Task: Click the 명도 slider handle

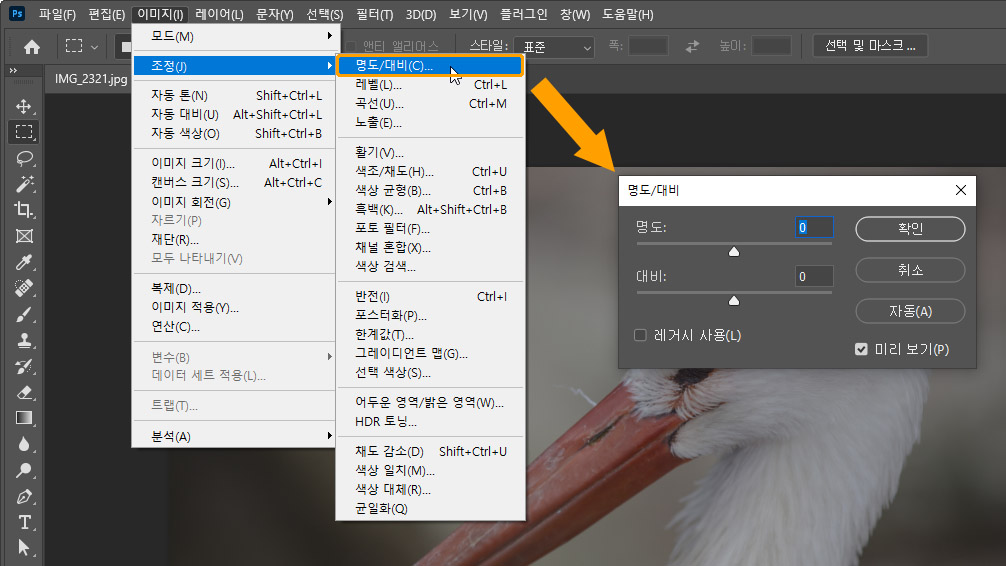Action: [x=734, y=252]
